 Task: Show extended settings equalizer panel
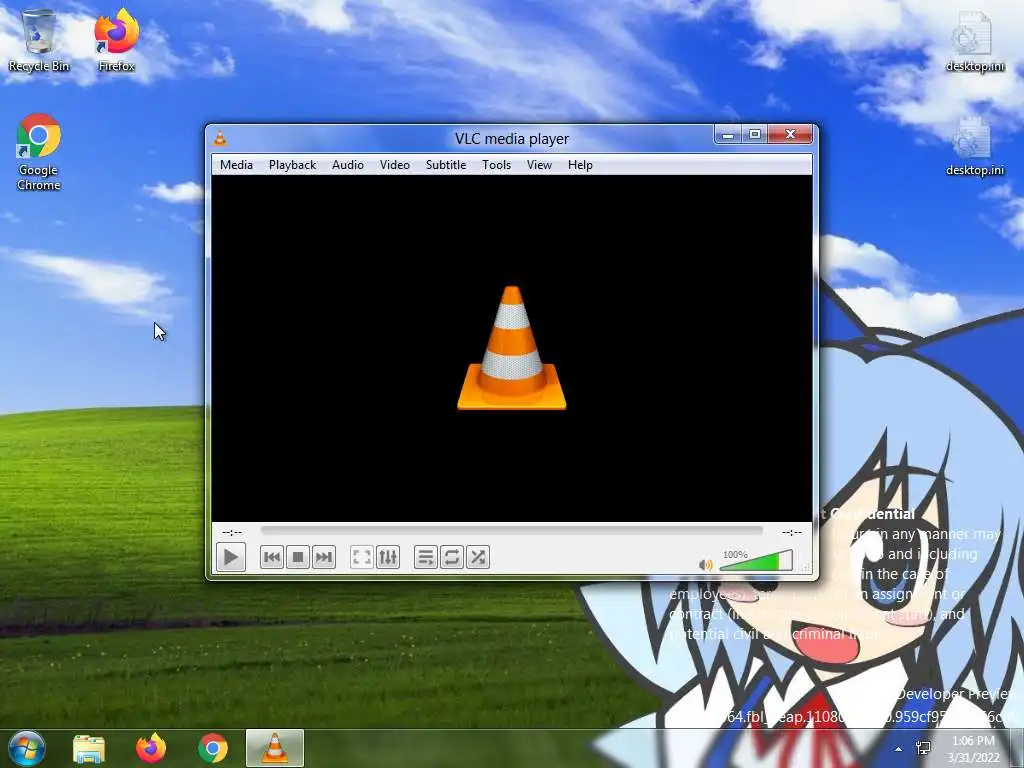pyautogui.click(x=388, y=557)
